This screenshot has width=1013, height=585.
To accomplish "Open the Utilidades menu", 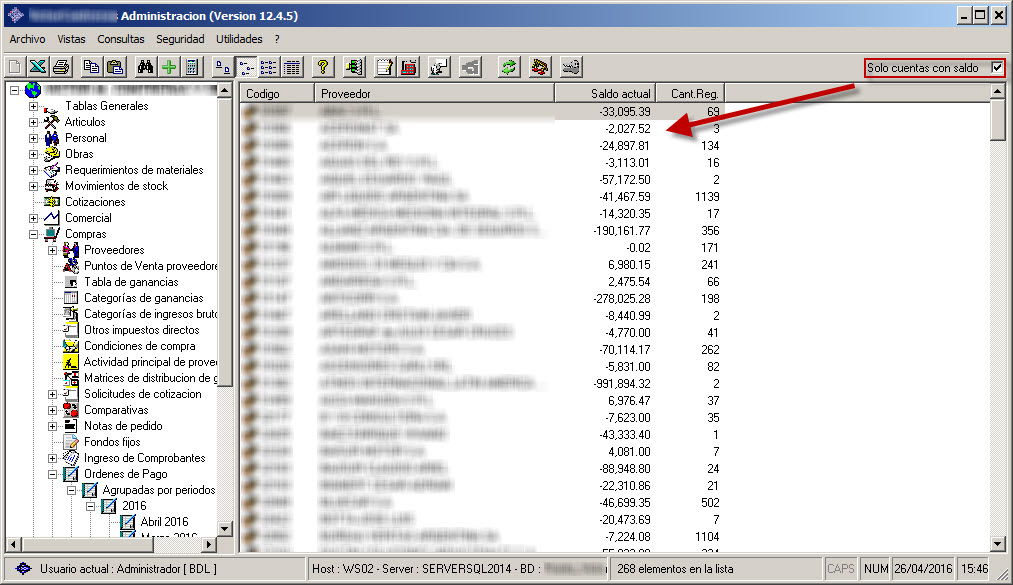I will (239, 39).
